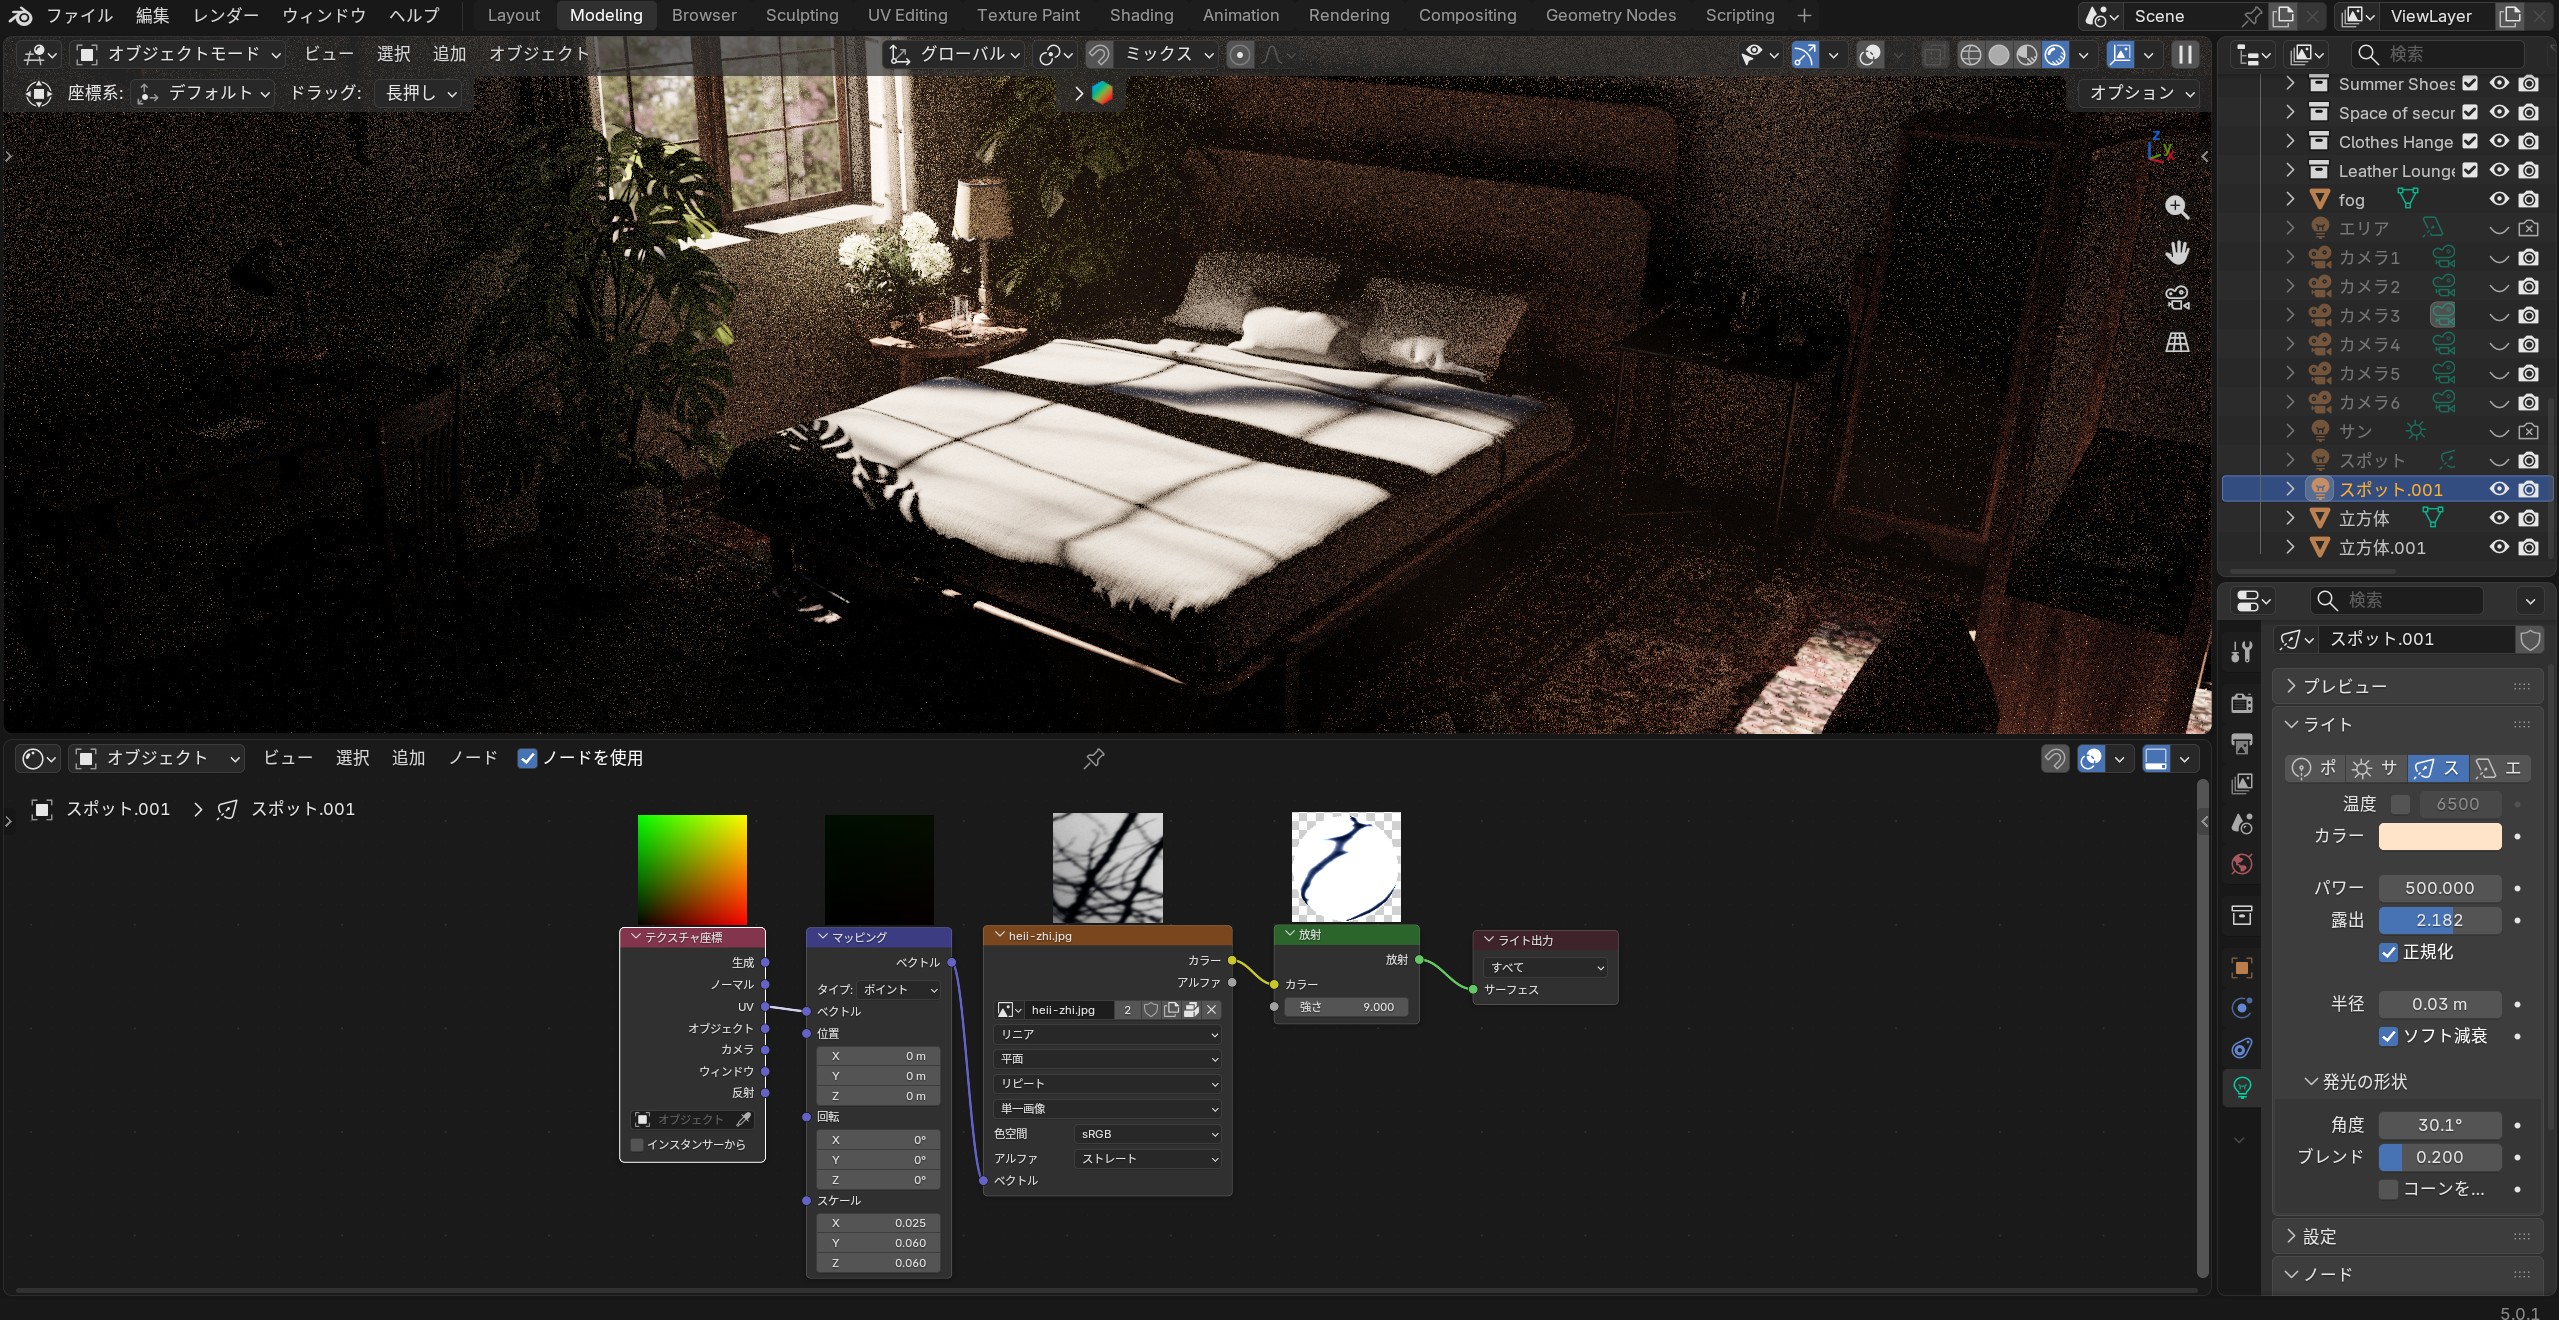
Task: Click the zoom magnifier viewport gizmo
Action: point(2177,207)
